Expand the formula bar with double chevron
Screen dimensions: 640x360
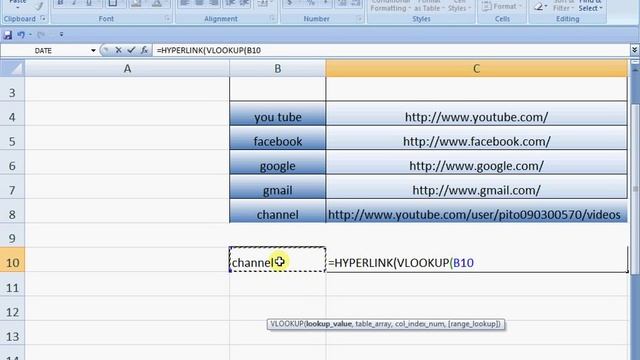click(634, 50)
